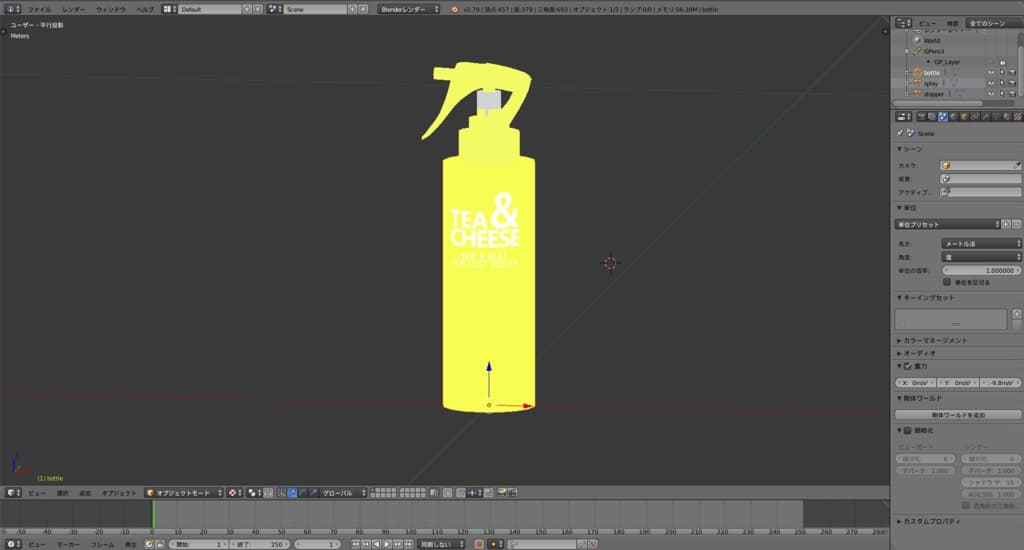Screen dimensions: 1024x550
Task: Enable the 重力 gravity checkbox
Action: (x=909, y=366)
